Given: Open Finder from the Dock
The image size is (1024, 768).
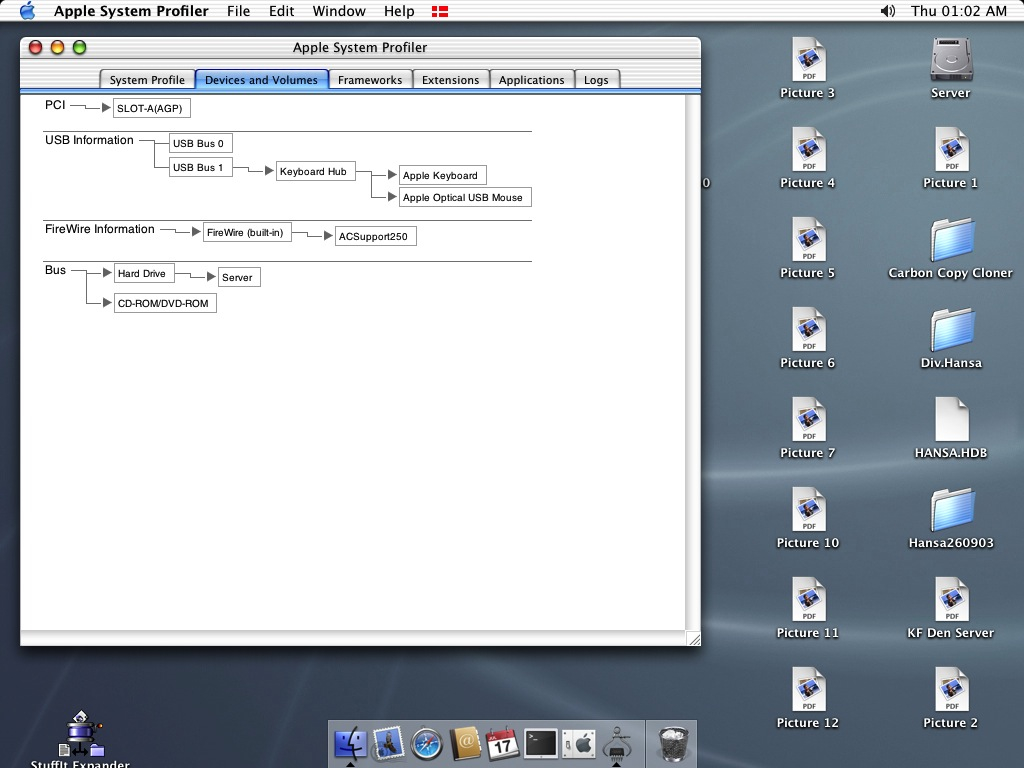Looking at the screenshot, I should 351,743.
